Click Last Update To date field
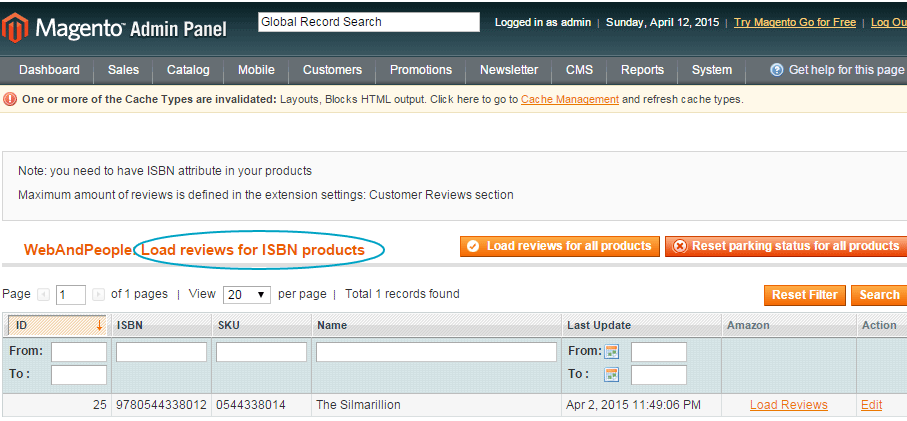Image resolution: width=907 pixels, height=421 pixels. (x=659, y=375)
